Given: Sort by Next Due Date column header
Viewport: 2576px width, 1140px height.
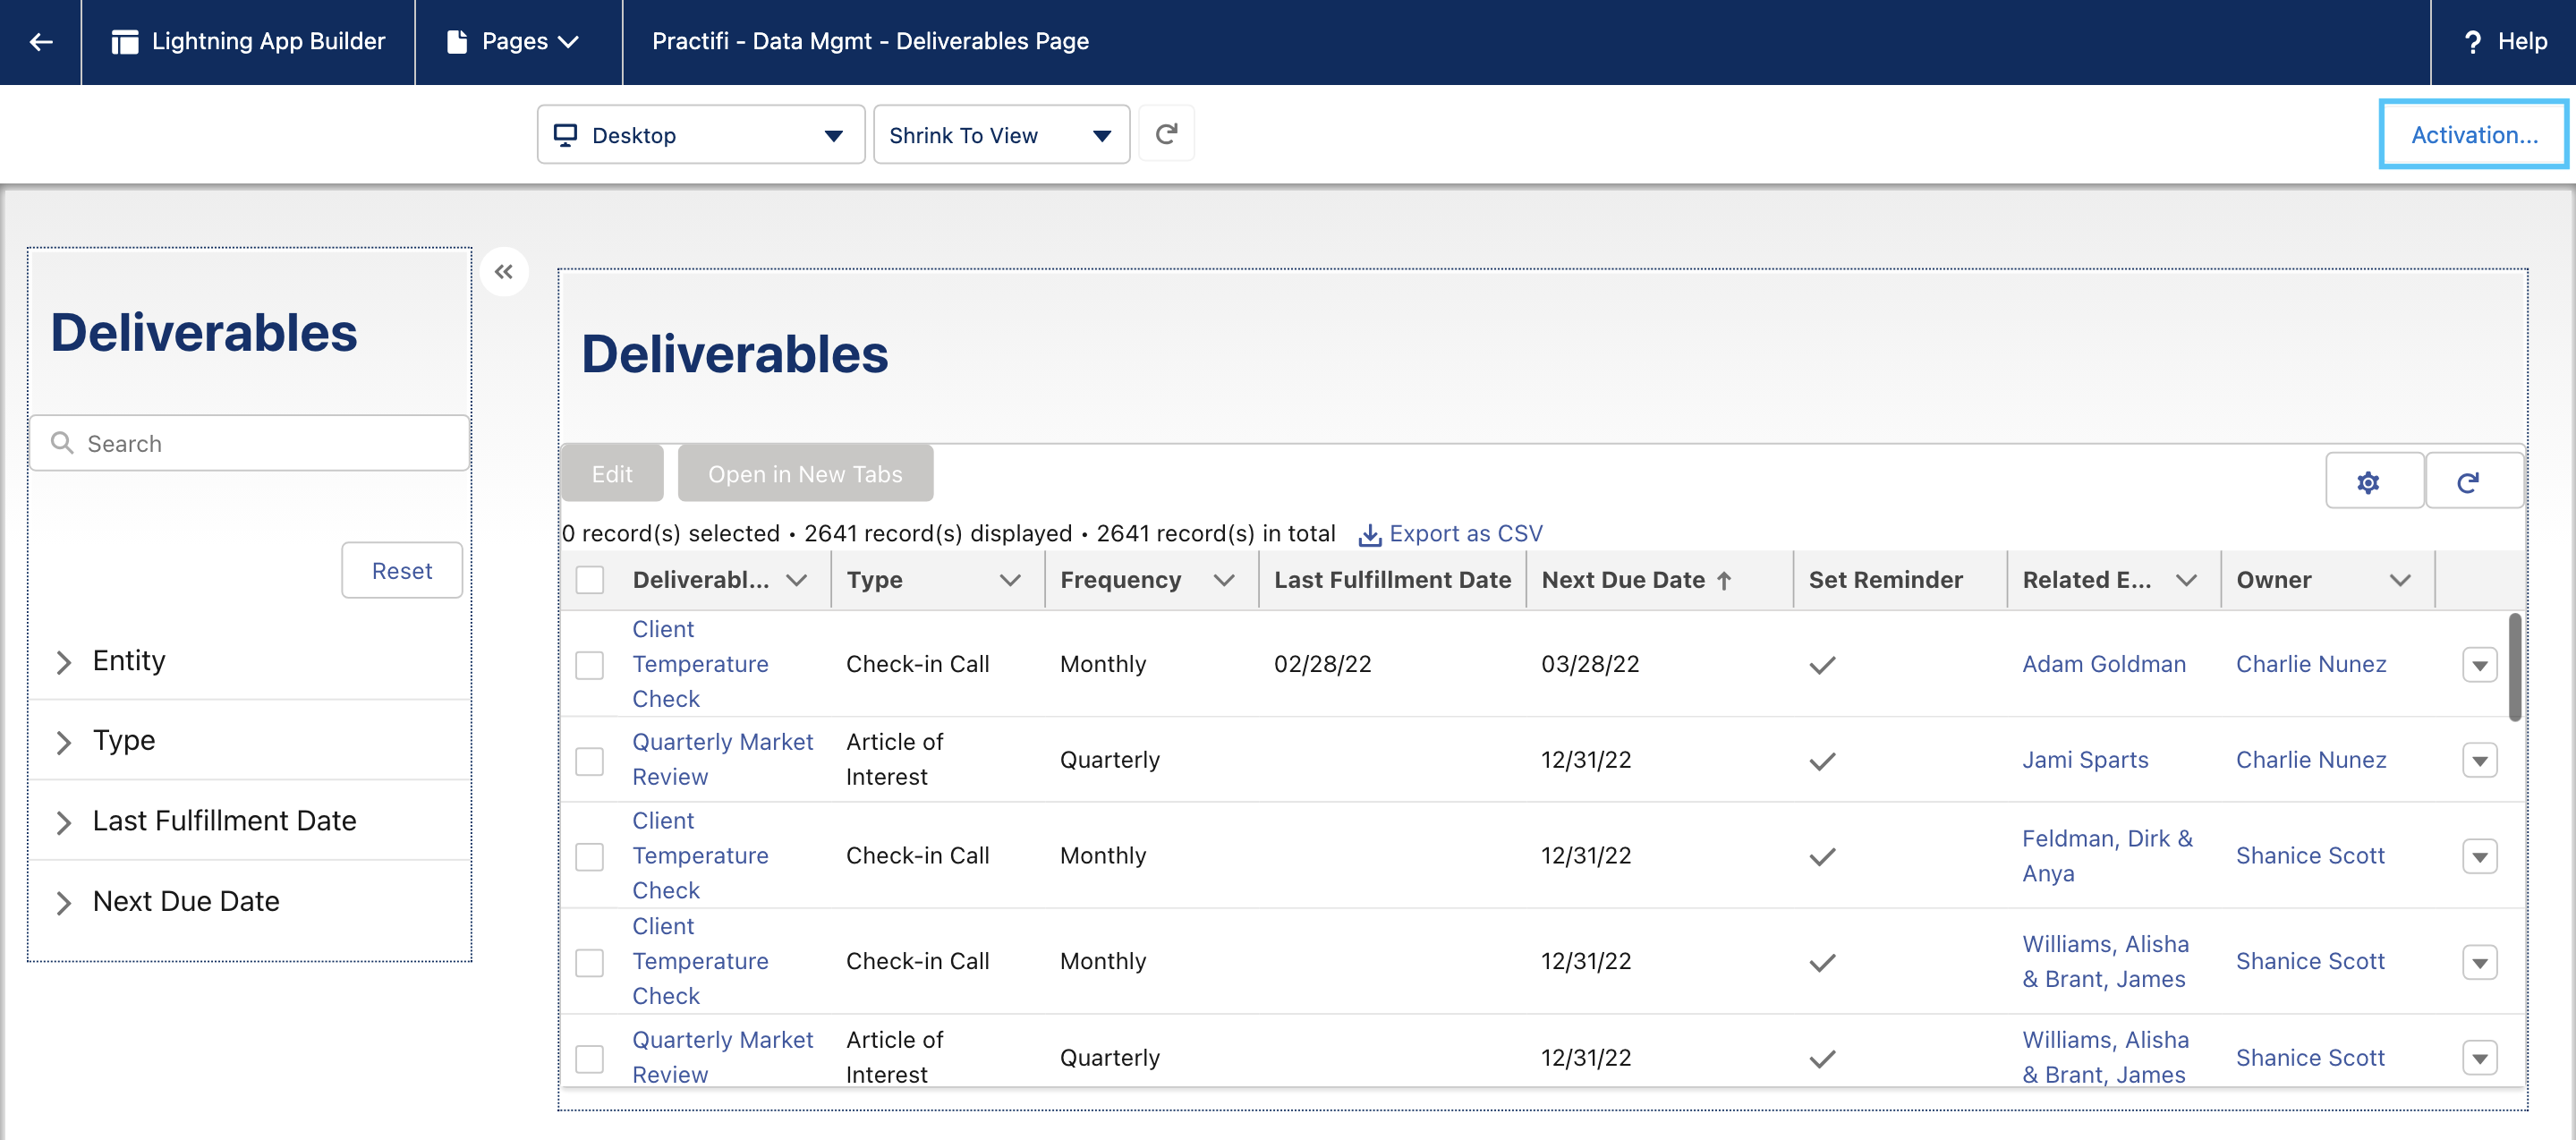Looking at the screenshot, I should [1623, 580].
